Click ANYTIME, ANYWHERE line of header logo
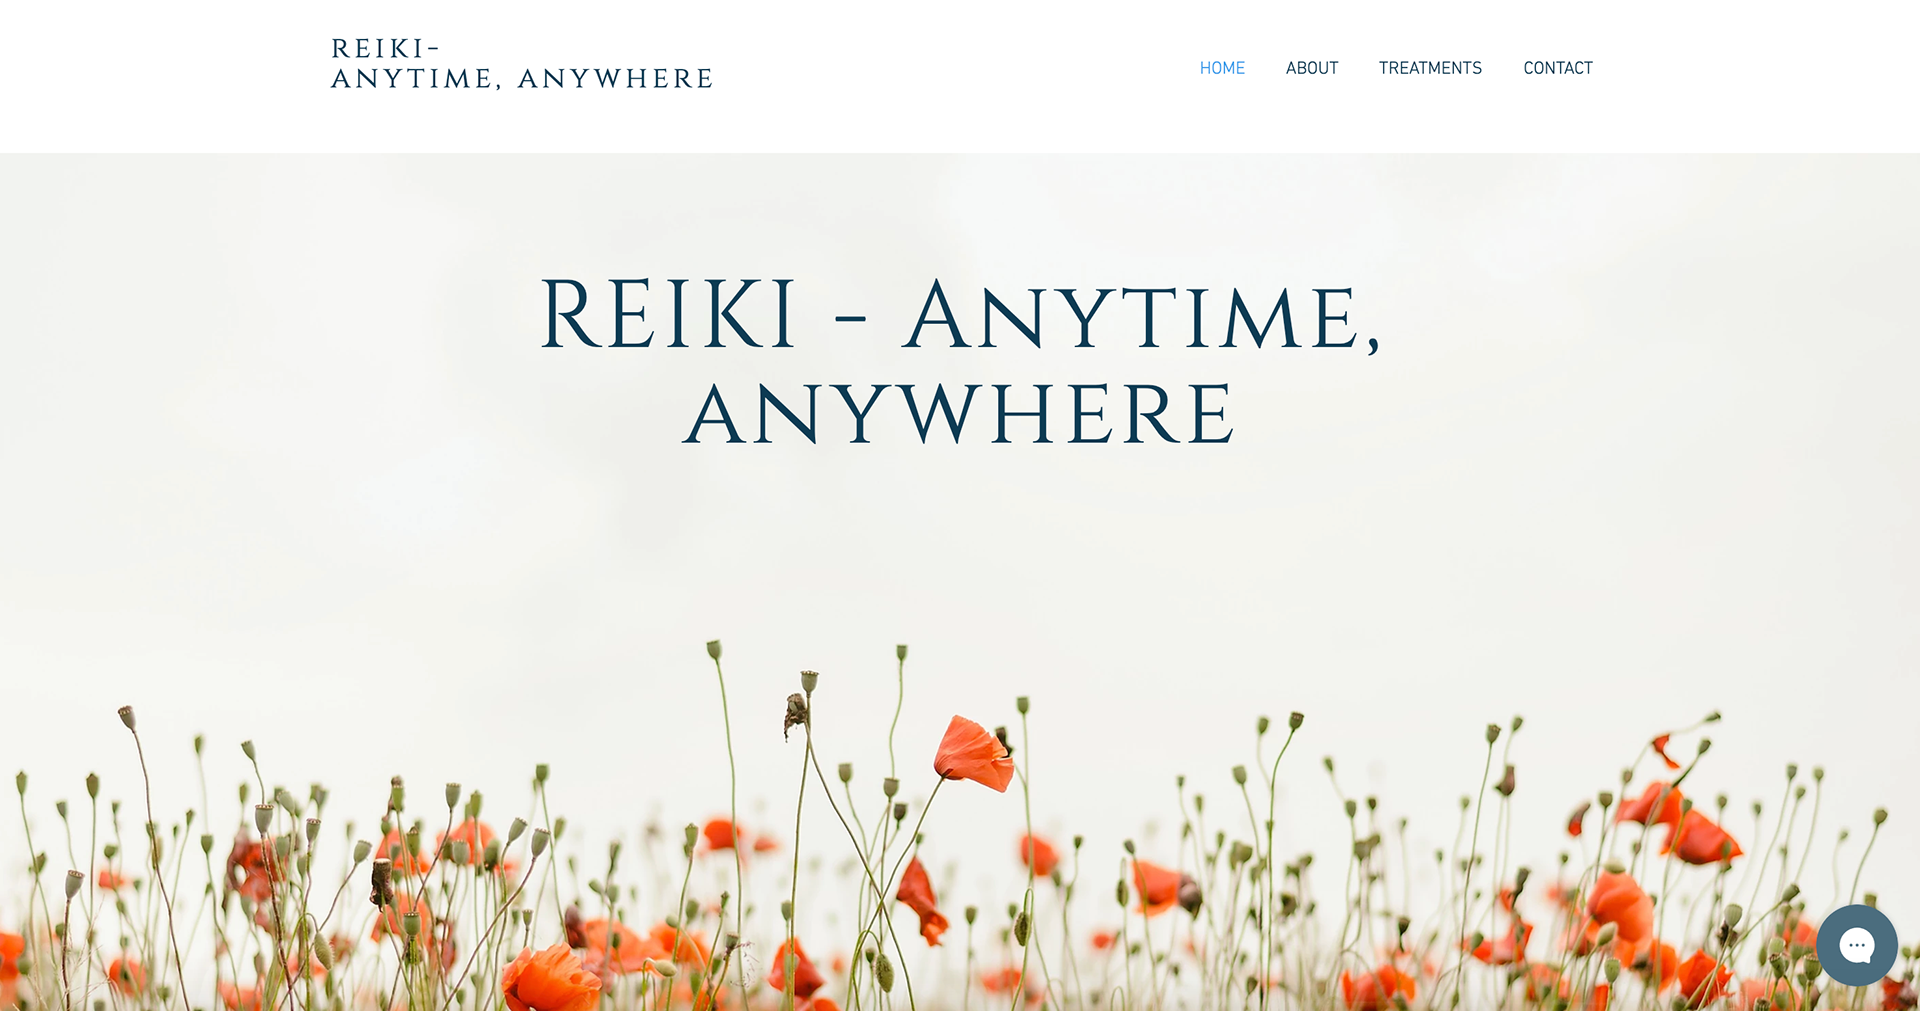The image size is (1920, 1011). (x=522, y=79)
